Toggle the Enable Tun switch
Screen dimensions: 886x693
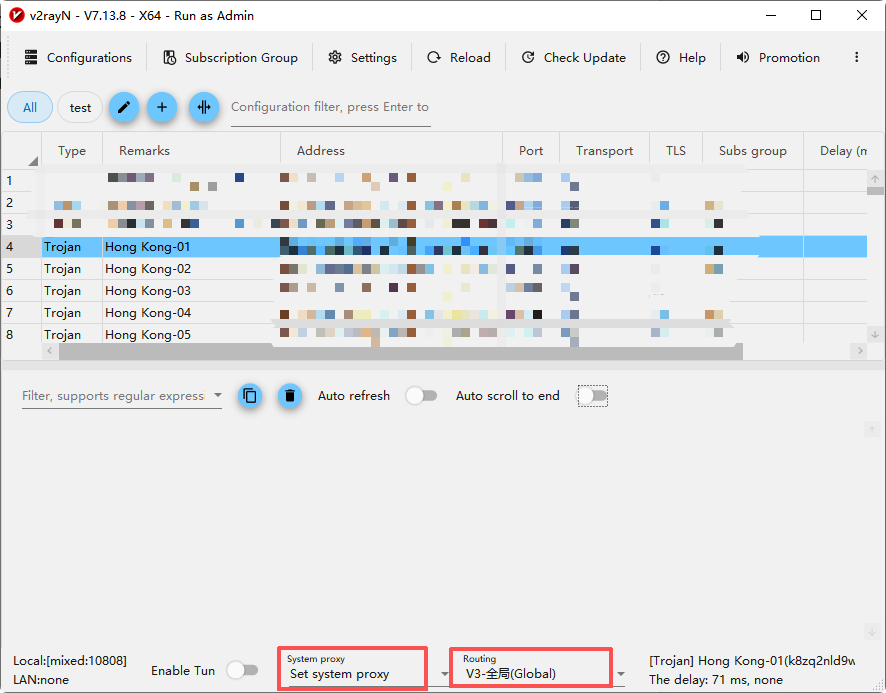pos(242,670)
